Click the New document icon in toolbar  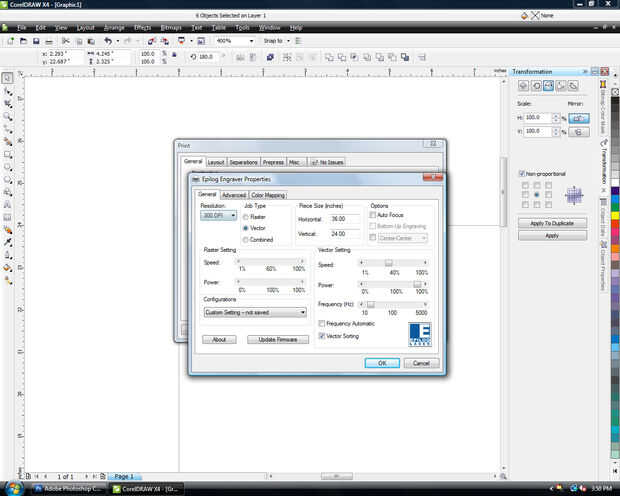click(x=10, y=41)
